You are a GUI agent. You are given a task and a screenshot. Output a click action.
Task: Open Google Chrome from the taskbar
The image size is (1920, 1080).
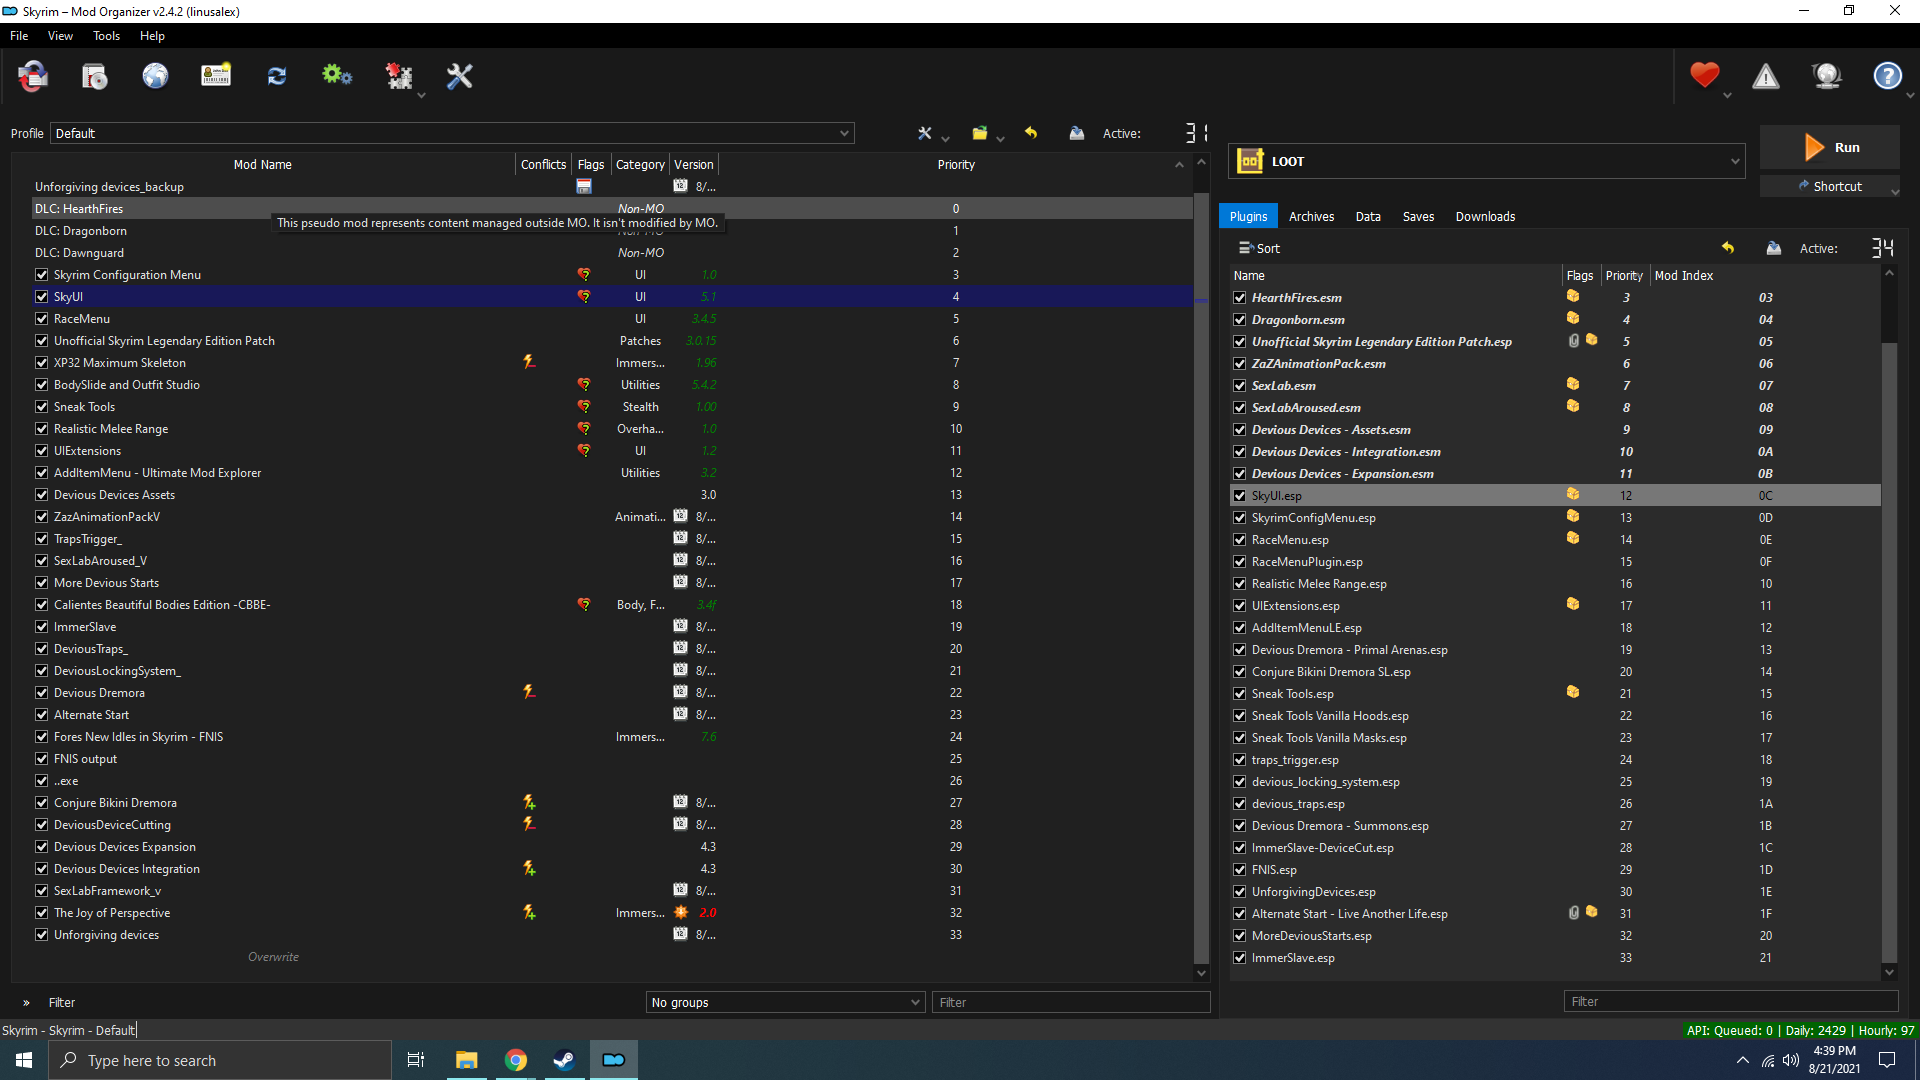(x=516, y=1060)
